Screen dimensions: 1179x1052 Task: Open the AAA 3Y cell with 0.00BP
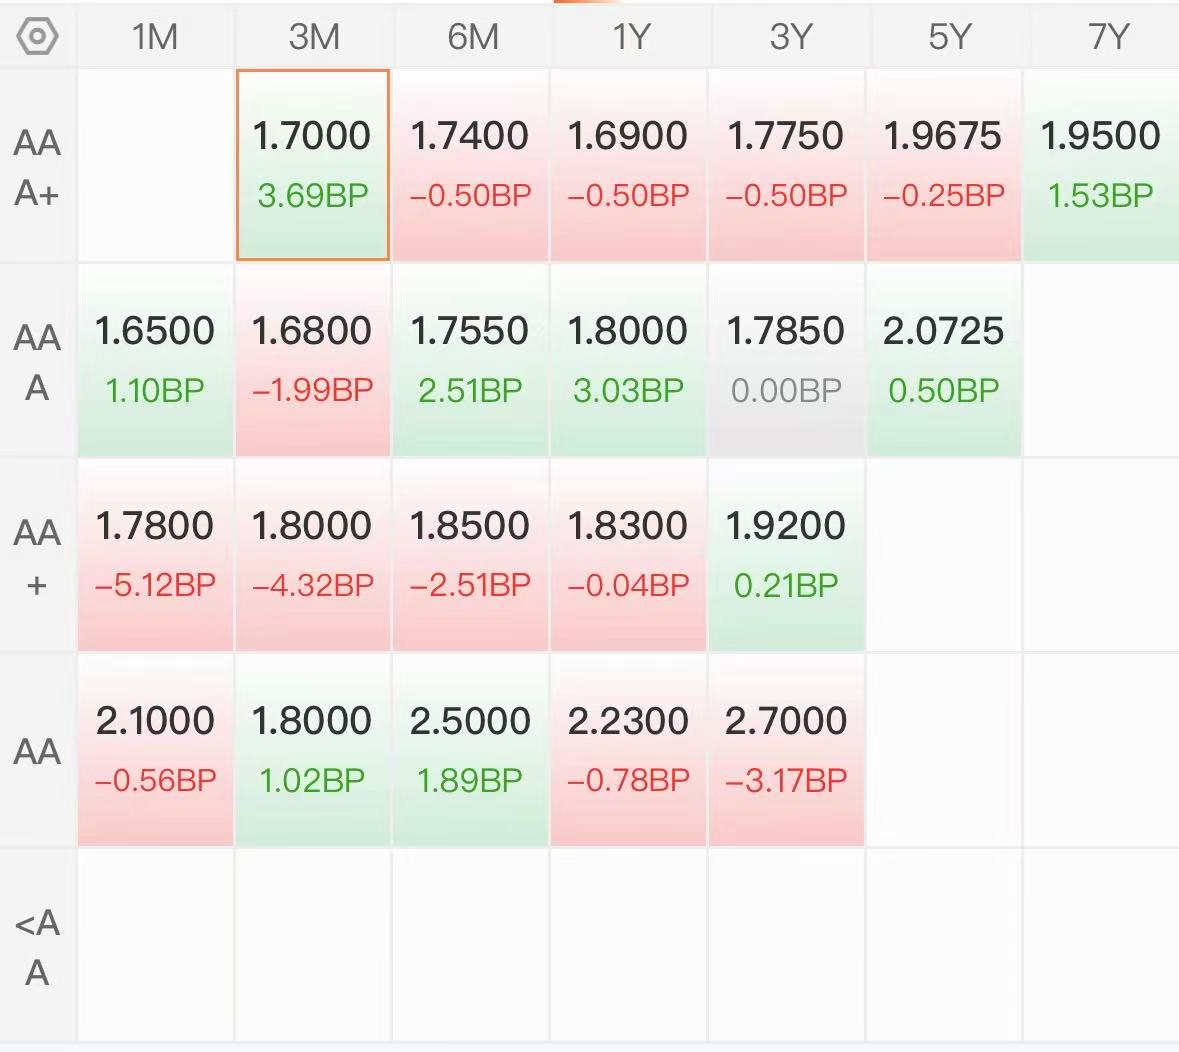pos(786,360)
